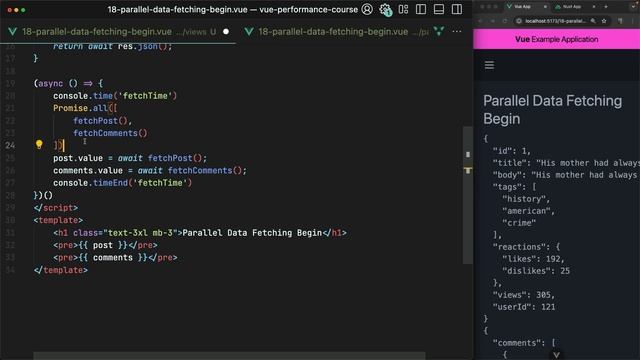Open the hamburger menu in Vue app
Viewport: 640px width, 360px height.
point(489,65)
